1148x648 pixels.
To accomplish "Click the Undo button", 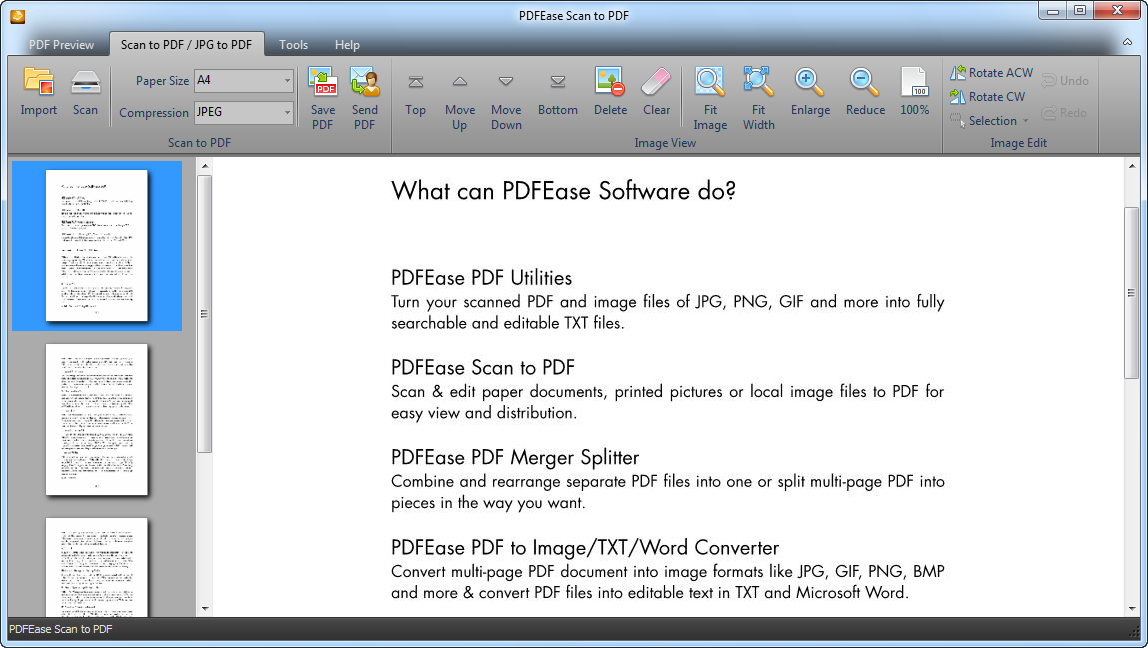I will pyautogui.click(x=1065, y=81).
